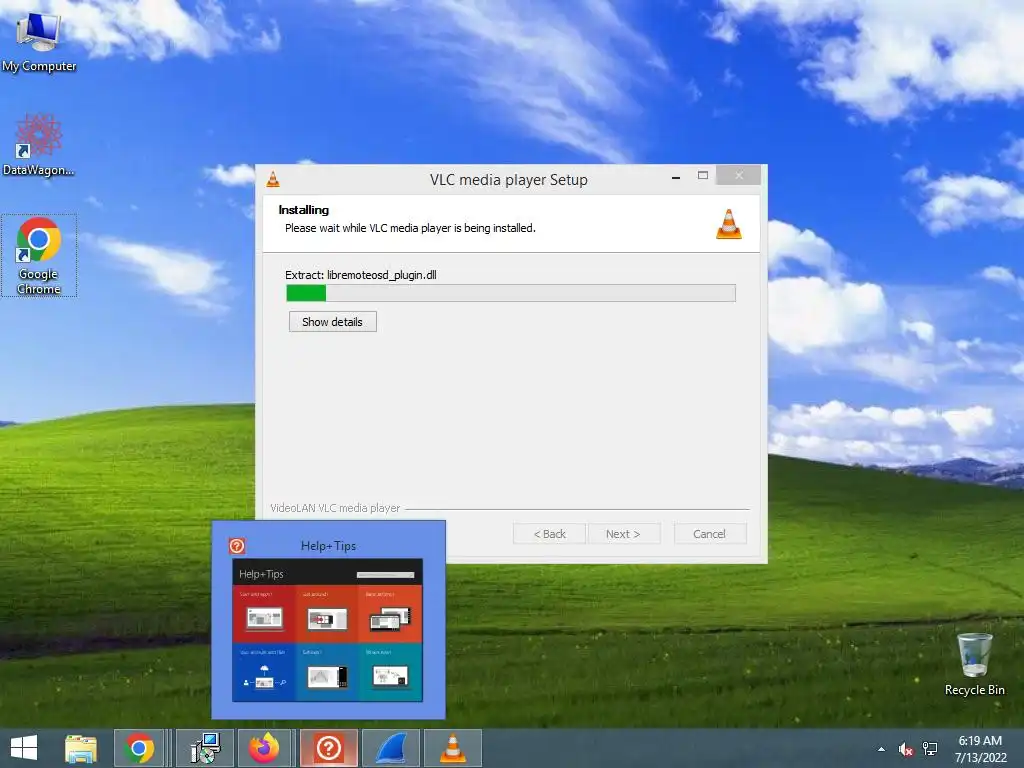The height and width of the screenshot is (768, 1024).
Task: Click Show details in VLC Setup
Action: 332,322
